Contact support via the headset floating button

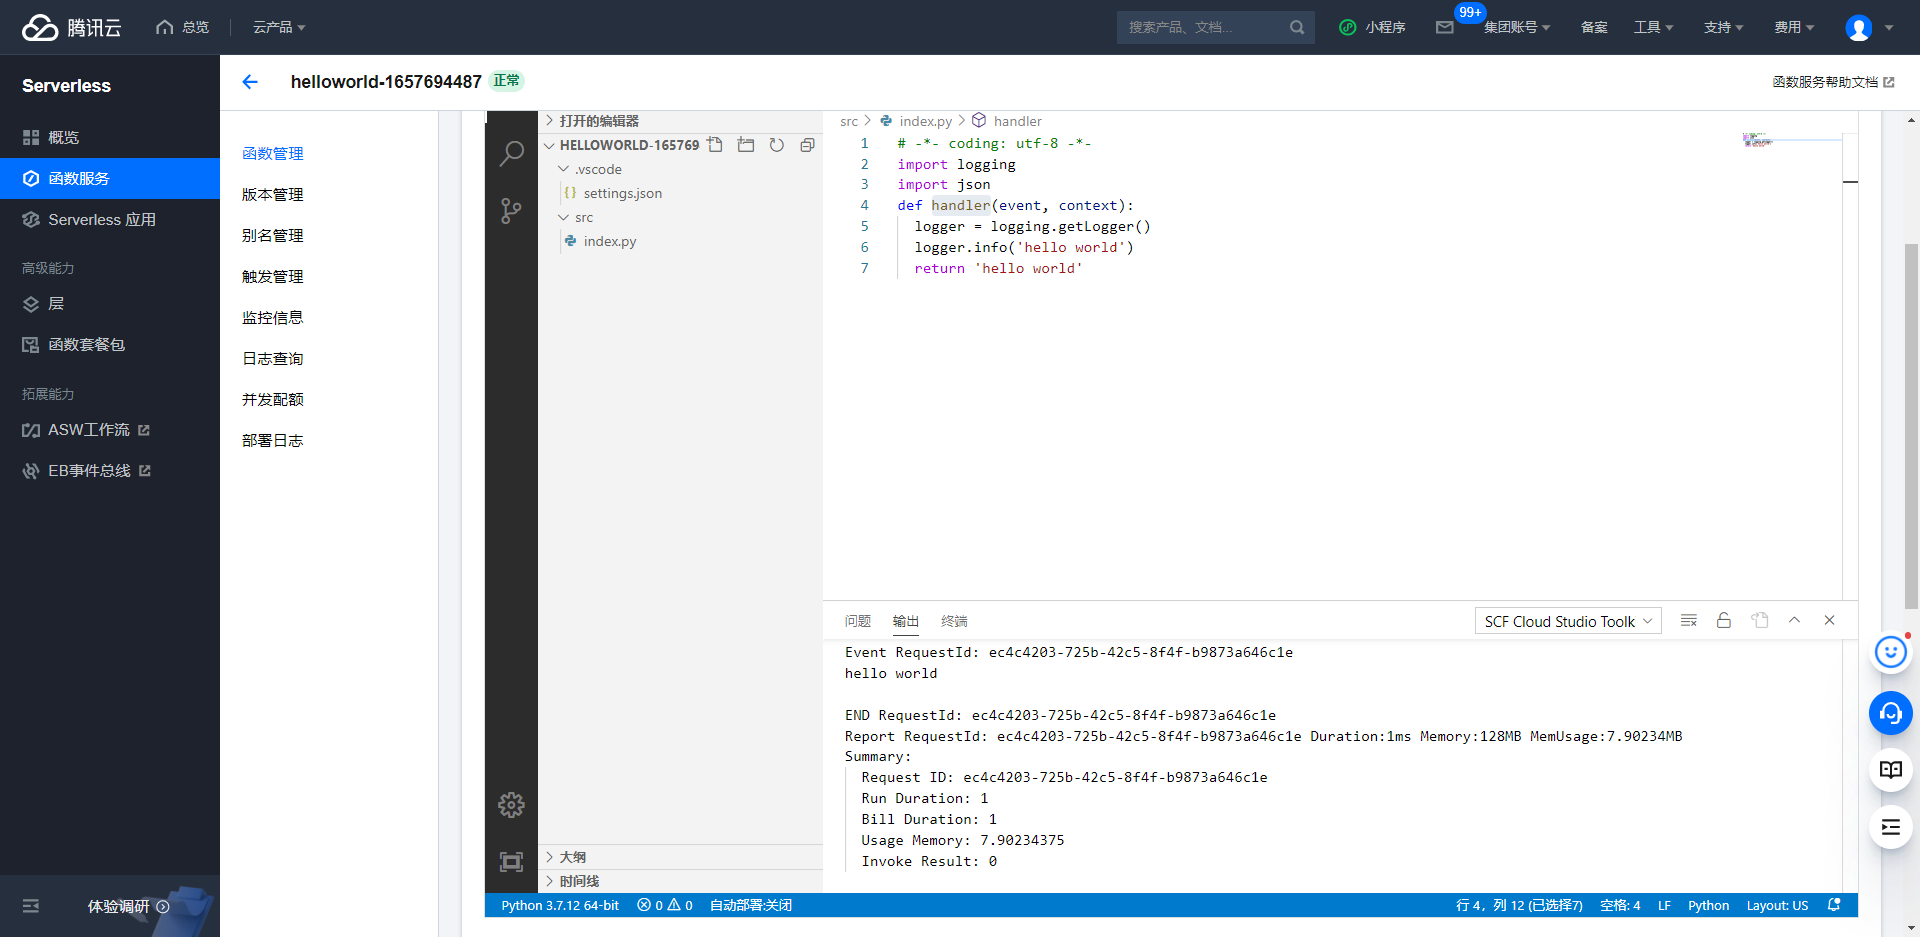[x=1891, y=713]
